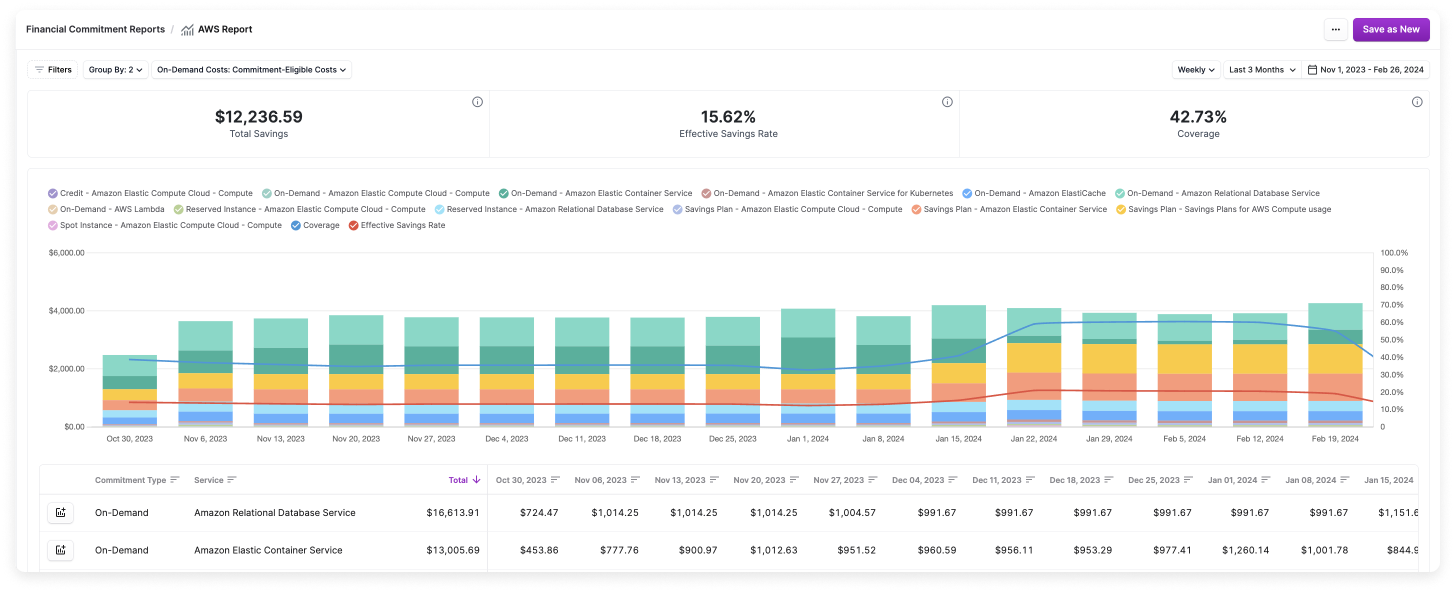Viewport: 1455px width, 592px height.
Task: Toggle On-Demand - Amazon Elastic Compute Cloud legend
Action: point(376,194)
